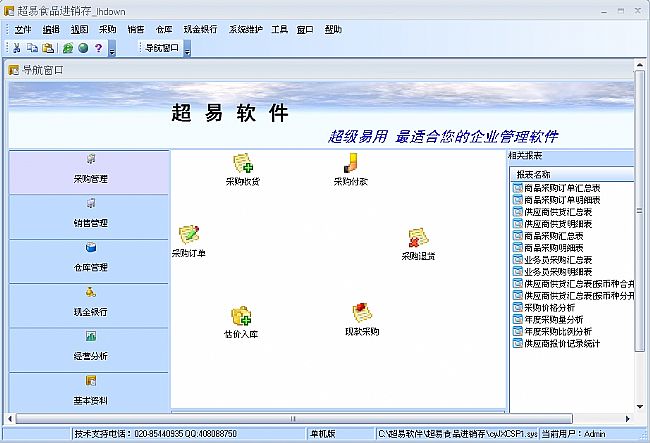Open the 采购收货 module icon

click(243, 169)
